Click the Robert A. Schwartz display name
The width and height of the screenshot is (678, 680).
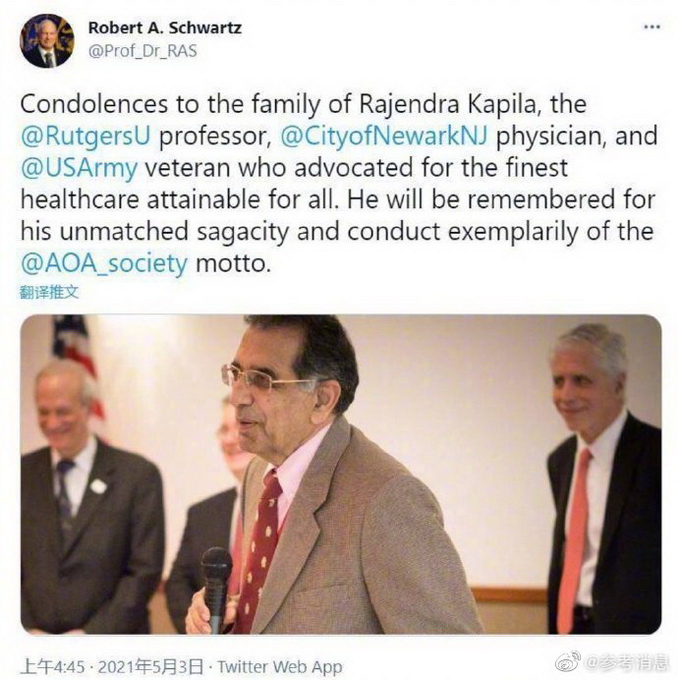[x=165, y=28]
